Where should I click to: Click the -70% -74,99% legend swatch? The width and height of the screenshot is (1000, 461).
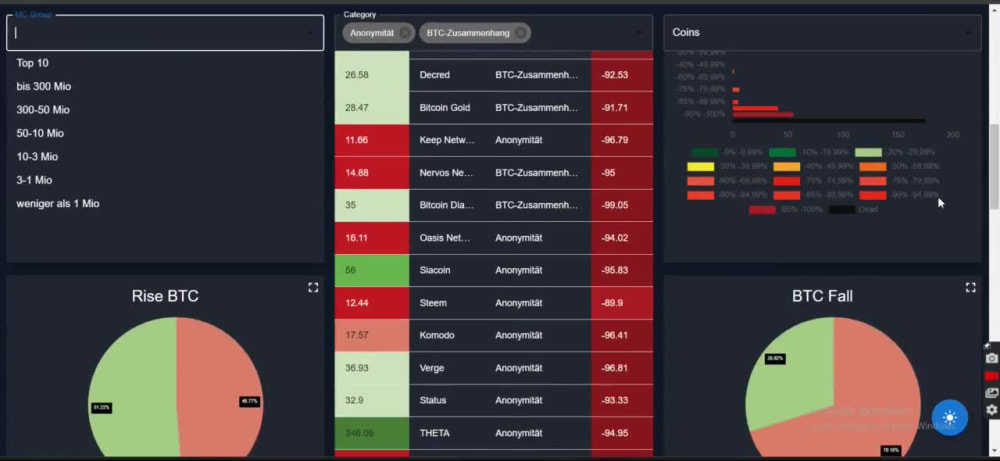point(786,181)
